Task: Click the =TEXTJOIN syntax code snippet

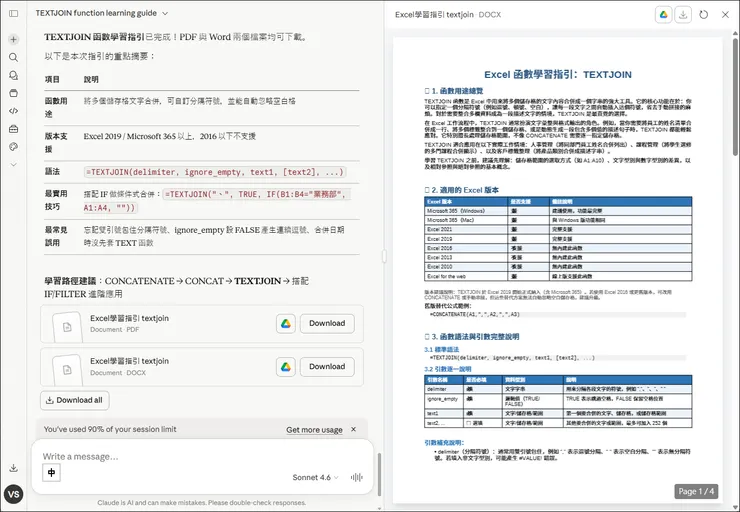Action: (215, 172)
